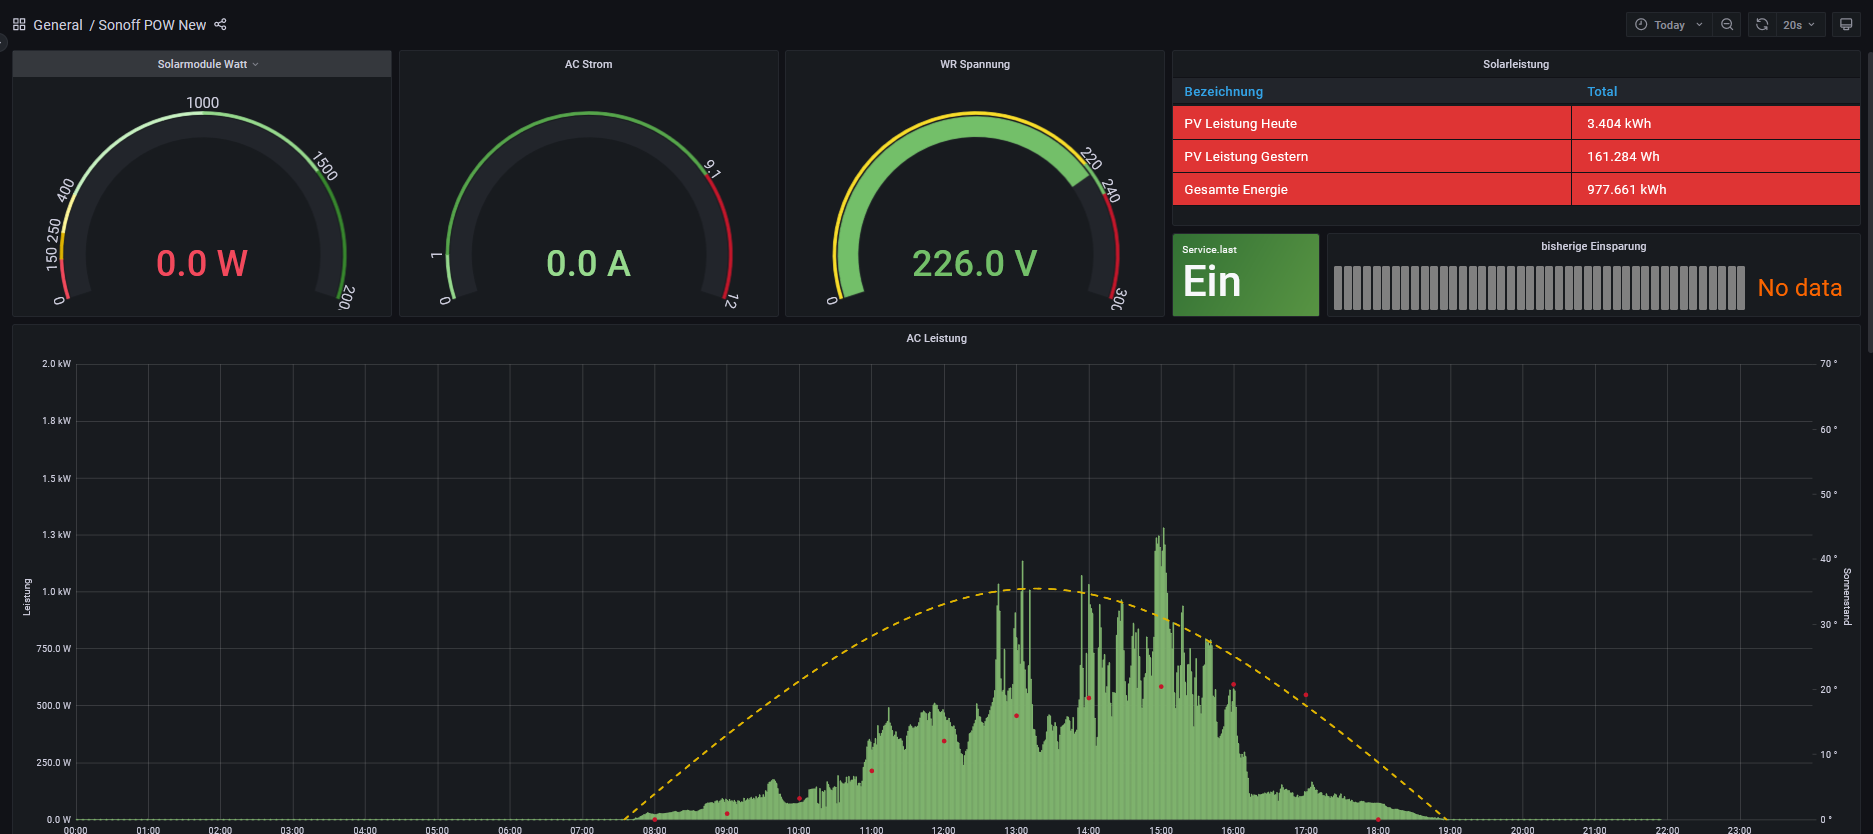Open the 20s refresh interval dropdown
This screenshot has width=1873, height=834.
point(1799,25)
